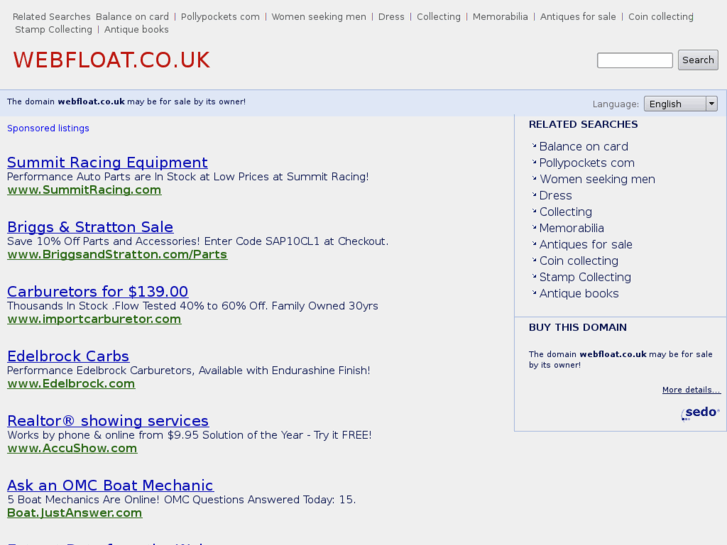Click Collecting in top related searches
Screen dimensions: 727x545
pos(438,17)
